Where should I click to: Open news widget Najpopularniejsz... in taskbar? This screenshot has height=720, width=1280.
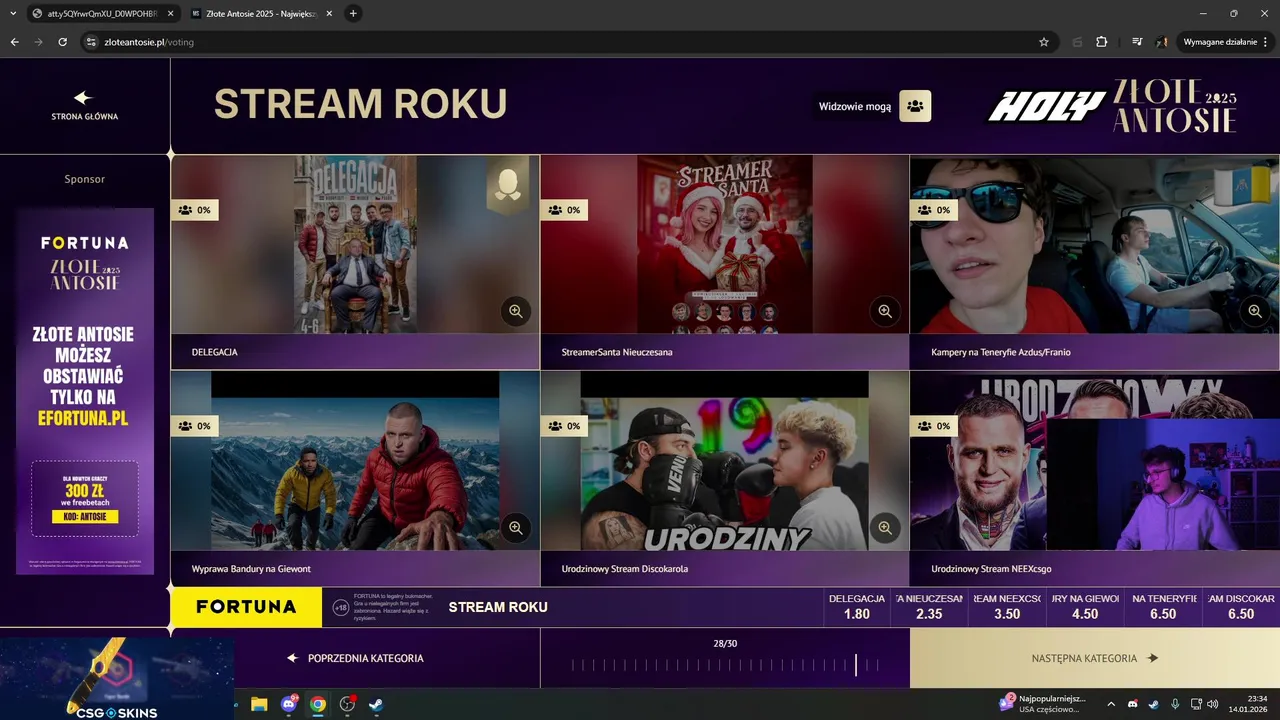tap(1042, 704)
